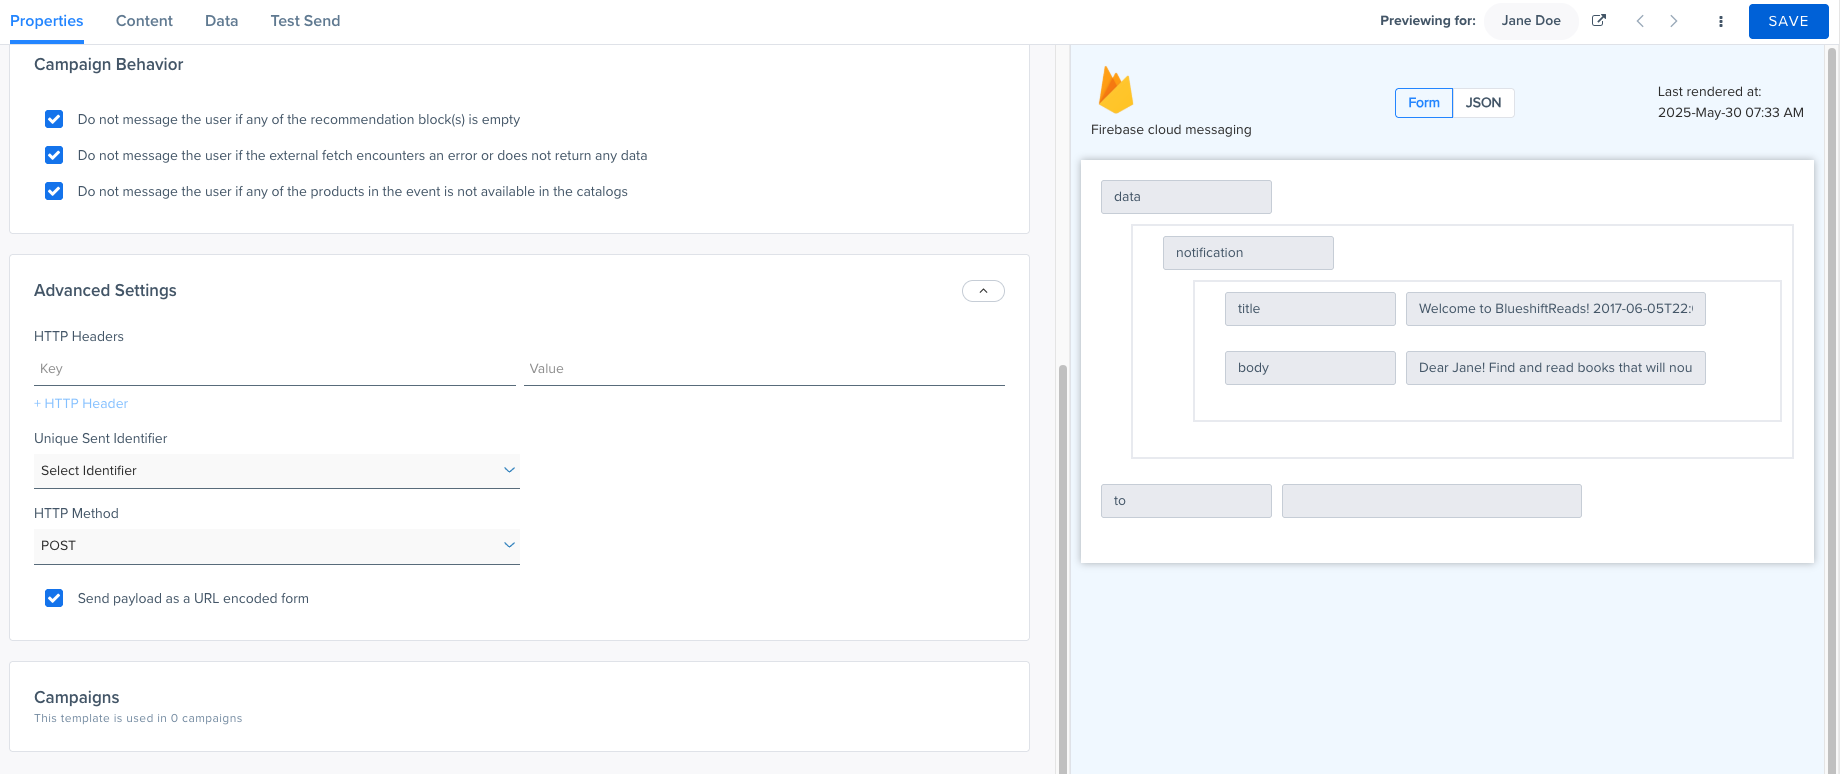Click the SAVE button
Screen dimensions: 1840x774
pos(1788,21)
